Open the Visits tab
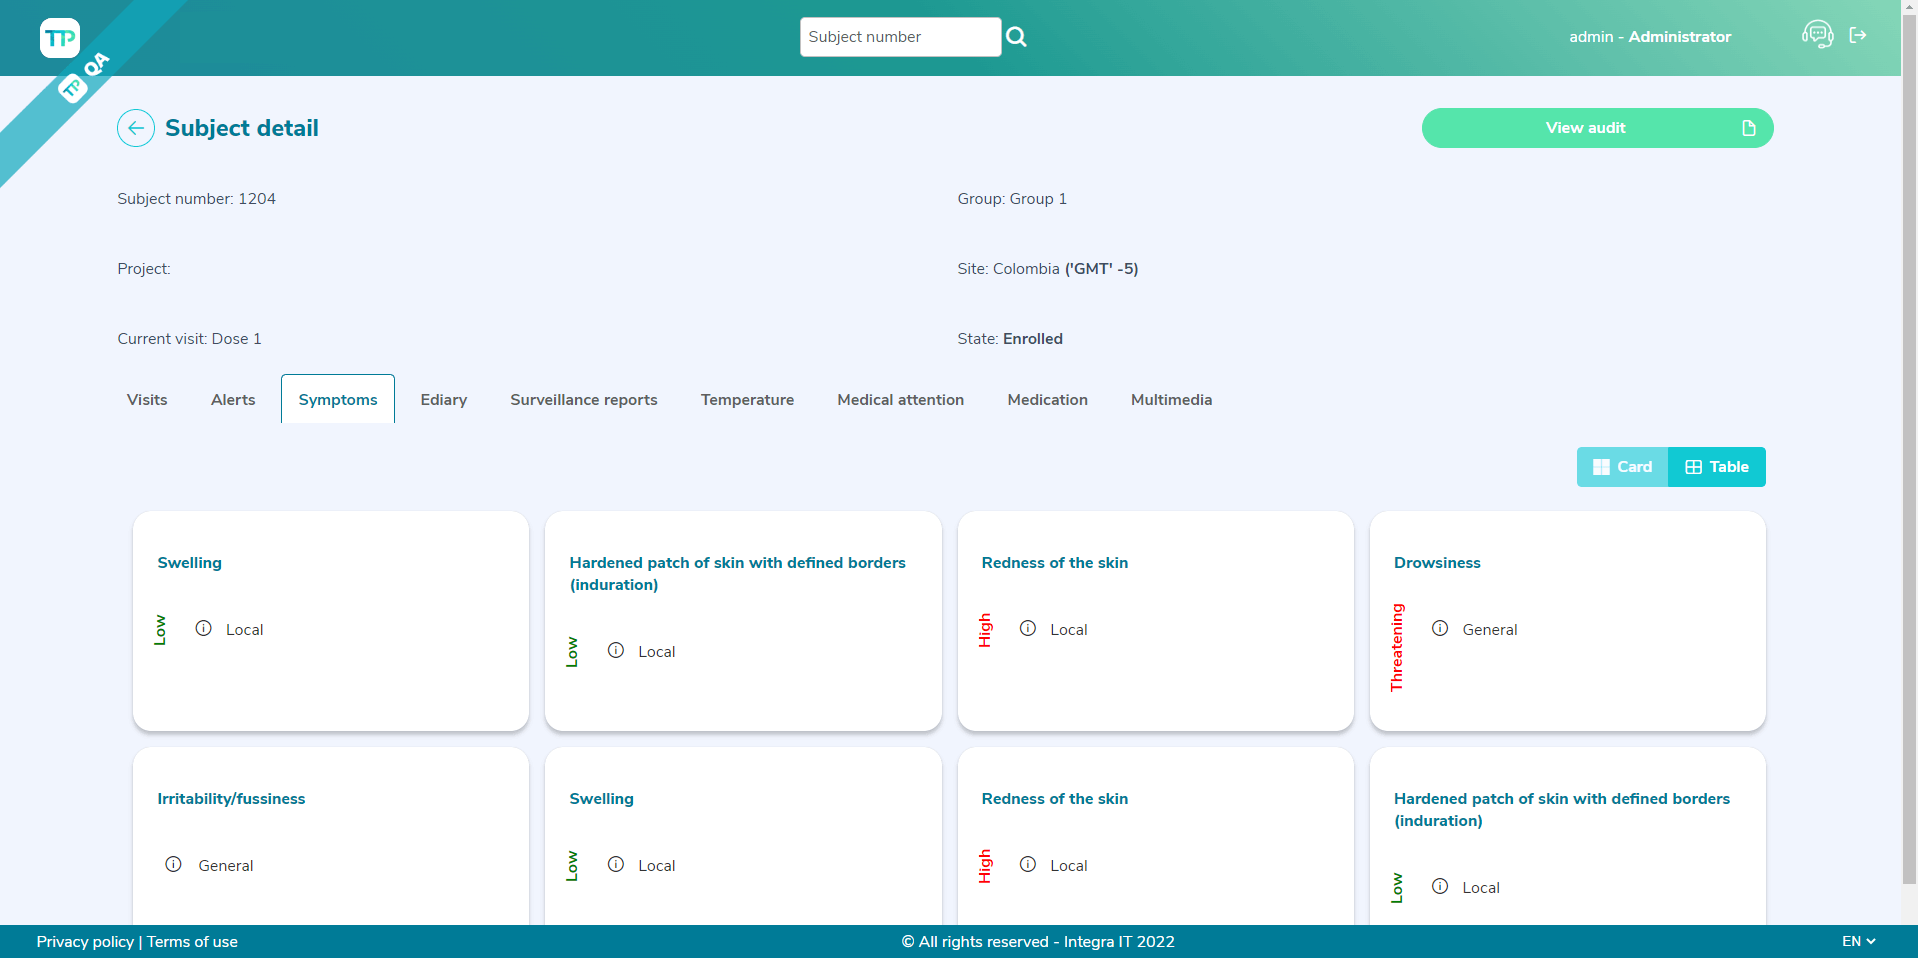 point(147,399)
